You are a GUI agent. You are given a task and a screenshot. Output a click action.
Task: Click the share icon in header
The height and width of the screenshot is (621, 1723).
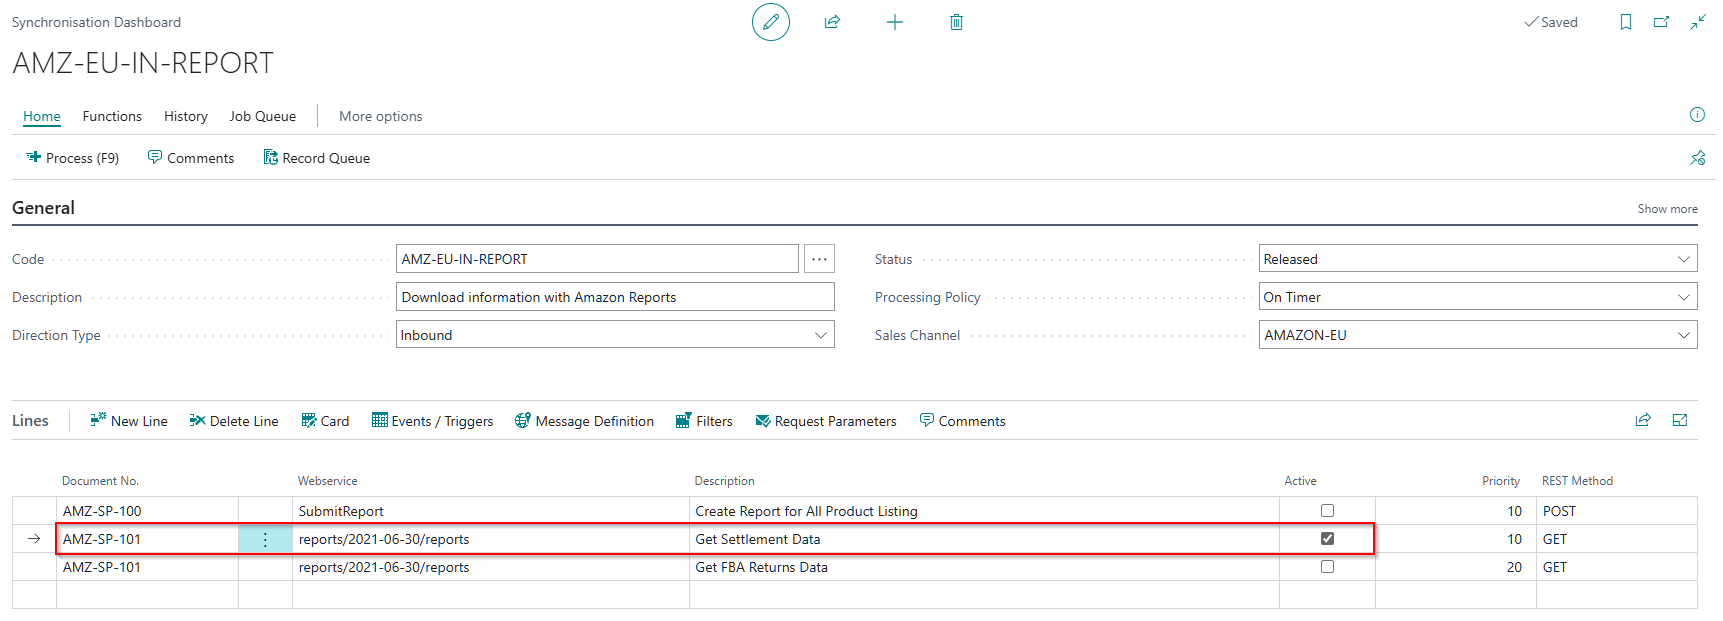coord(832,22)
